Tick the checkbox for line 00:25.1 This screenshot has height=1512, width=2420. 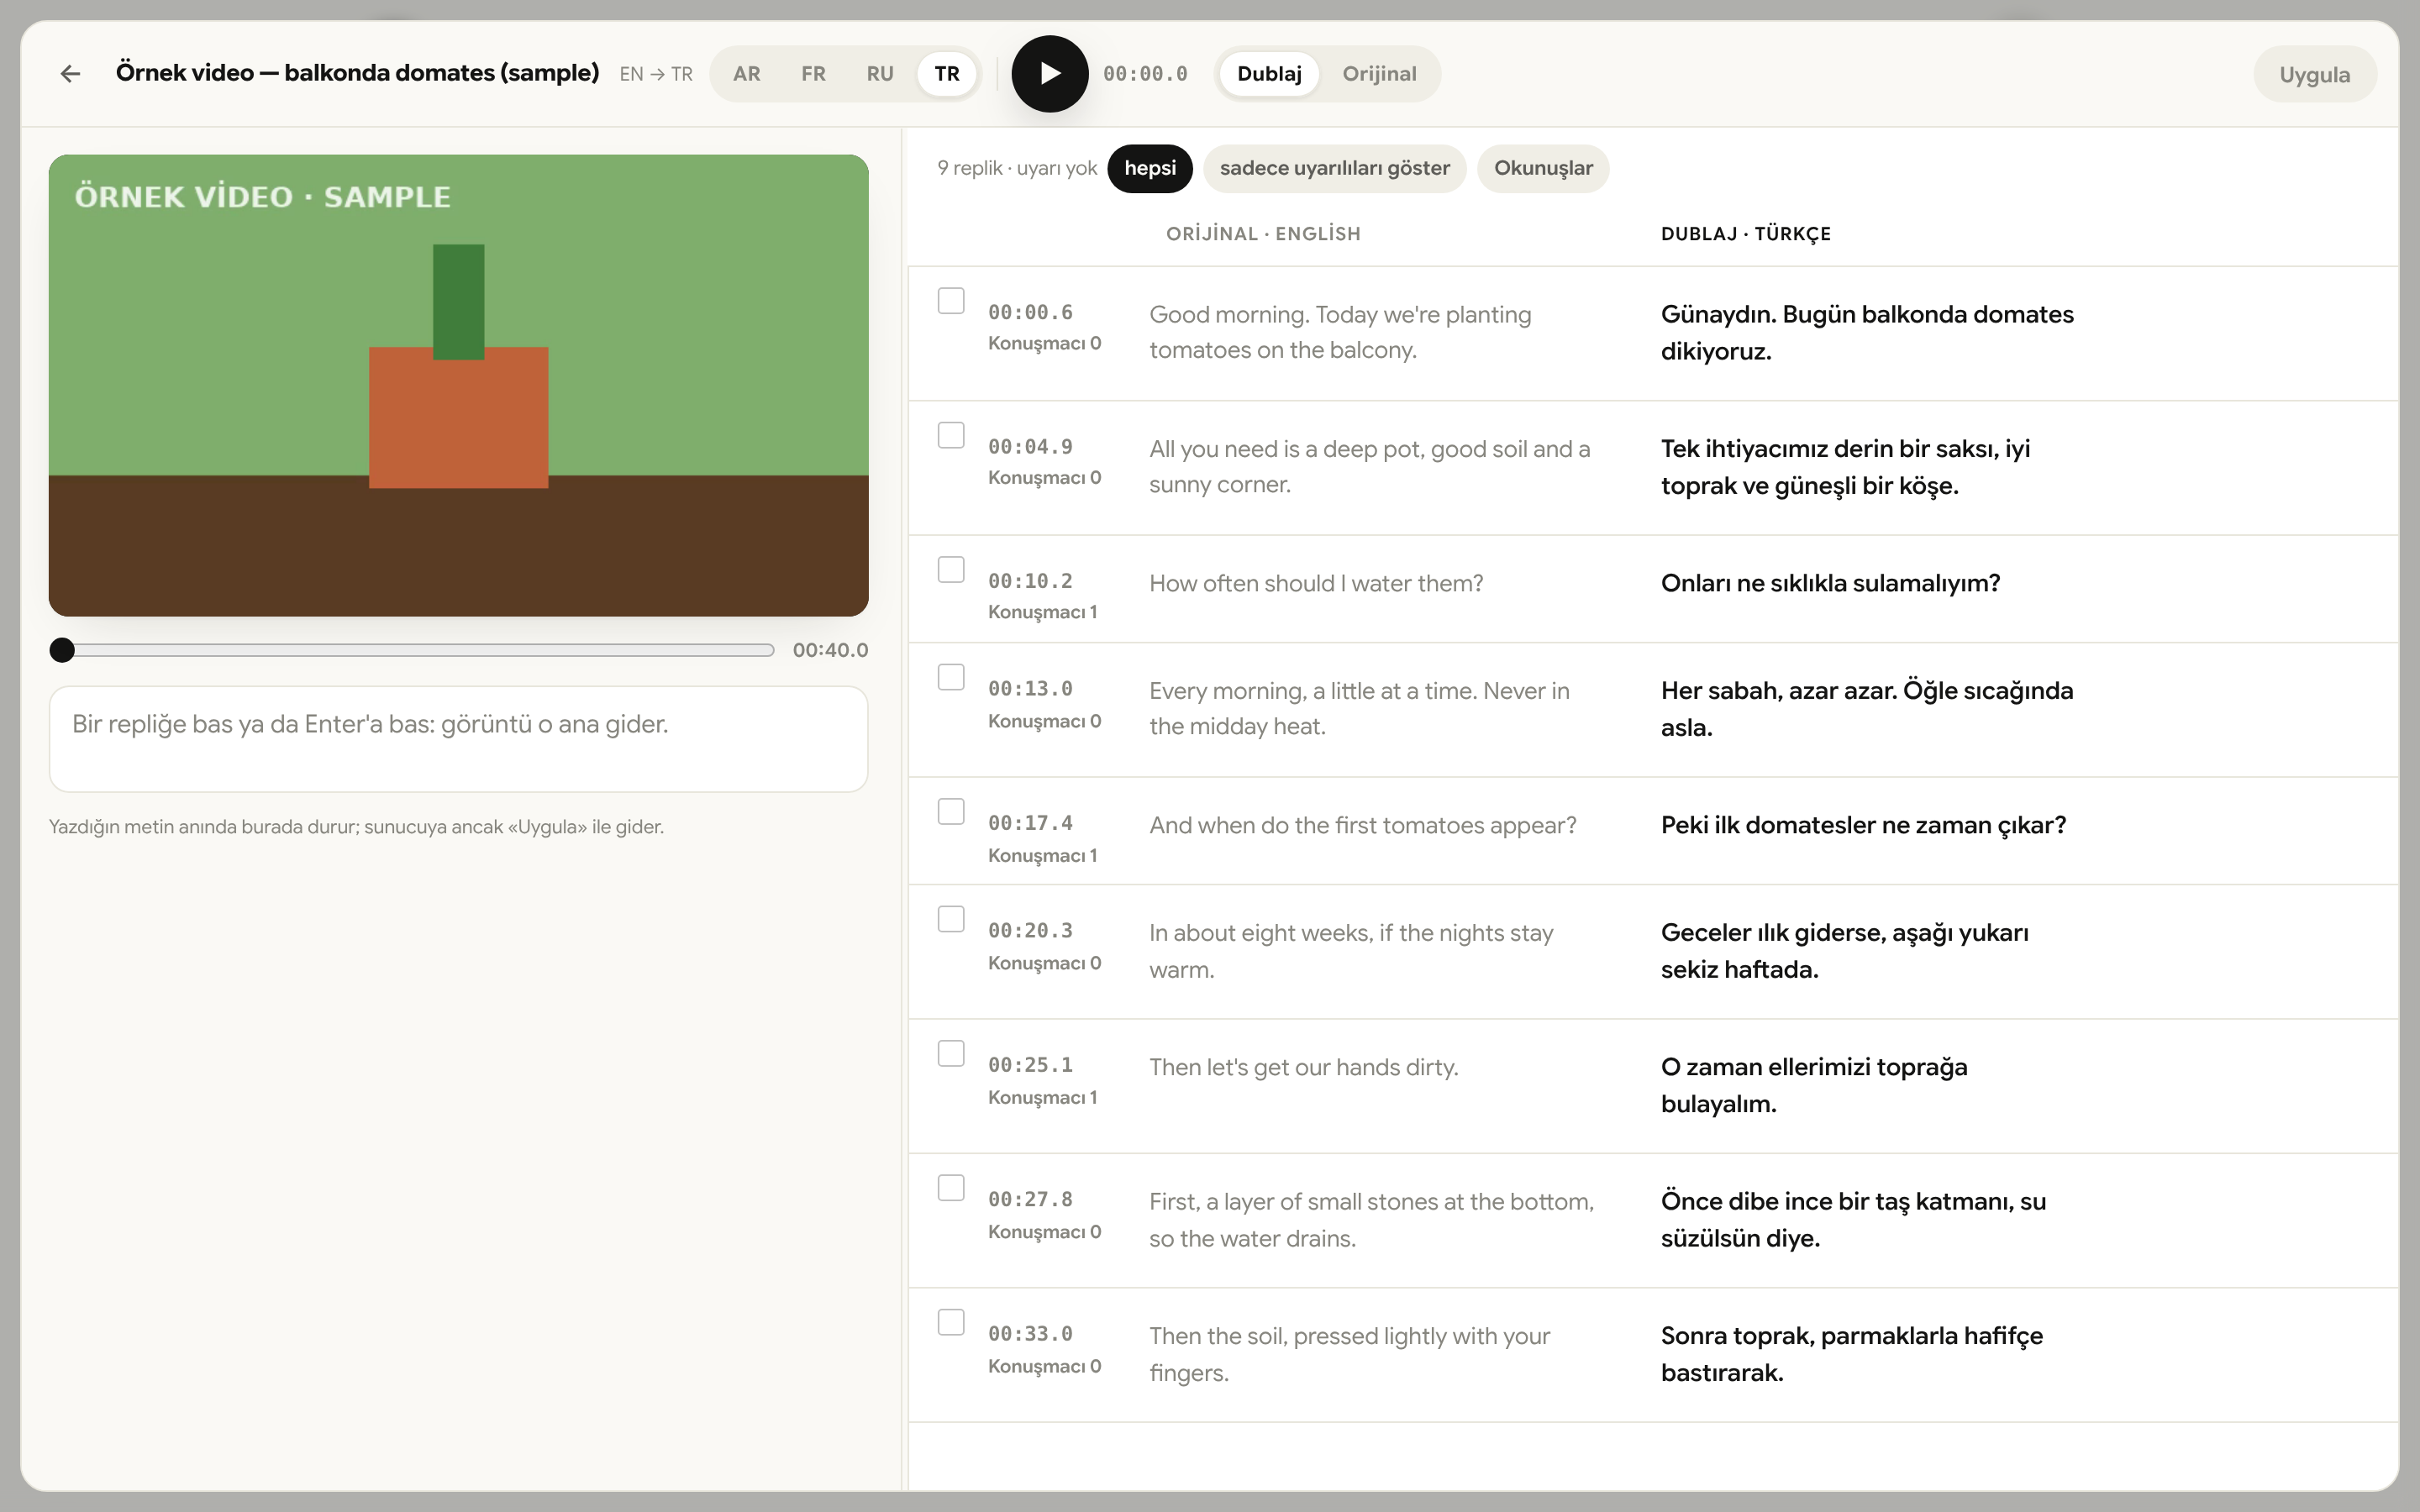coord(951,1053)
